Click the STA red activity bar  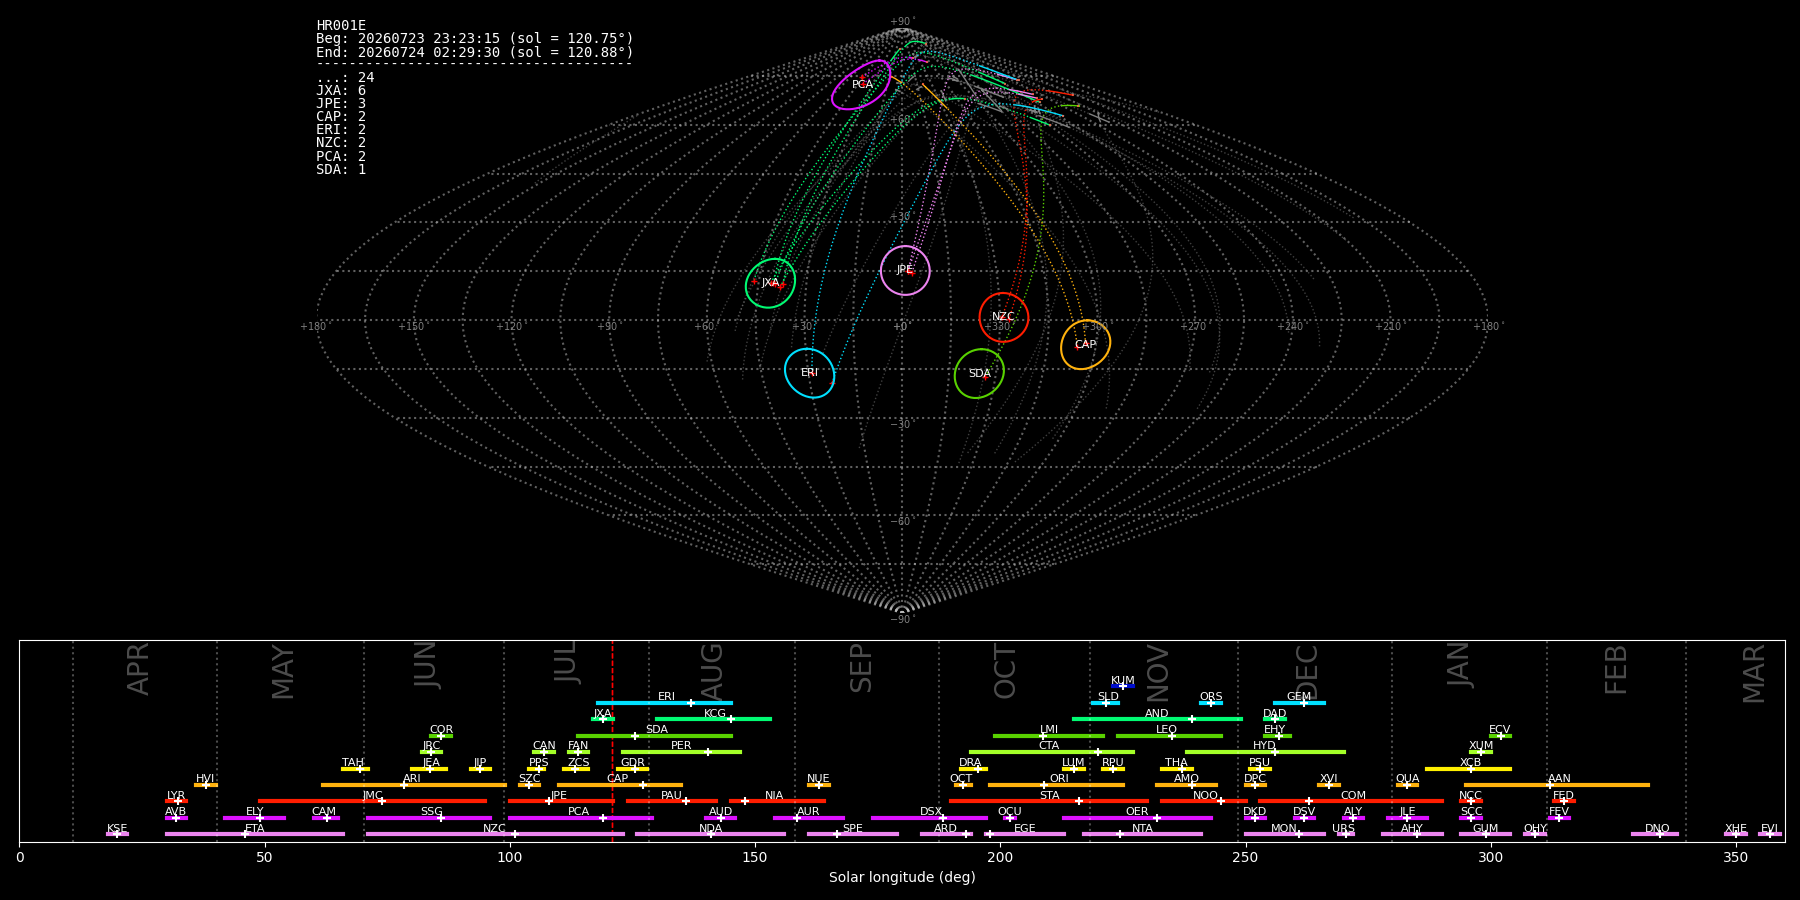tap(1049, 801)
